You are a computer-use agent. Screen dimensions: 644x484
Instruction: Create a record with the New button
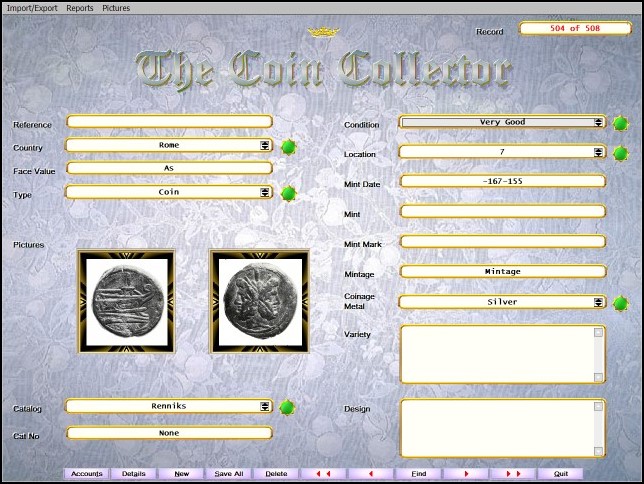click(x=182, y=474)
